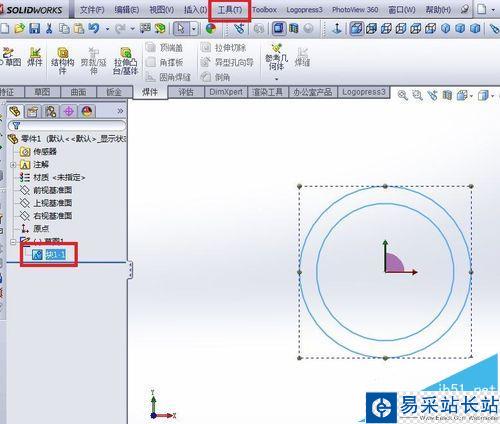Switch to the 渲染工具 tab
This screenshot has height=424, width=500.
pos(268,92)
